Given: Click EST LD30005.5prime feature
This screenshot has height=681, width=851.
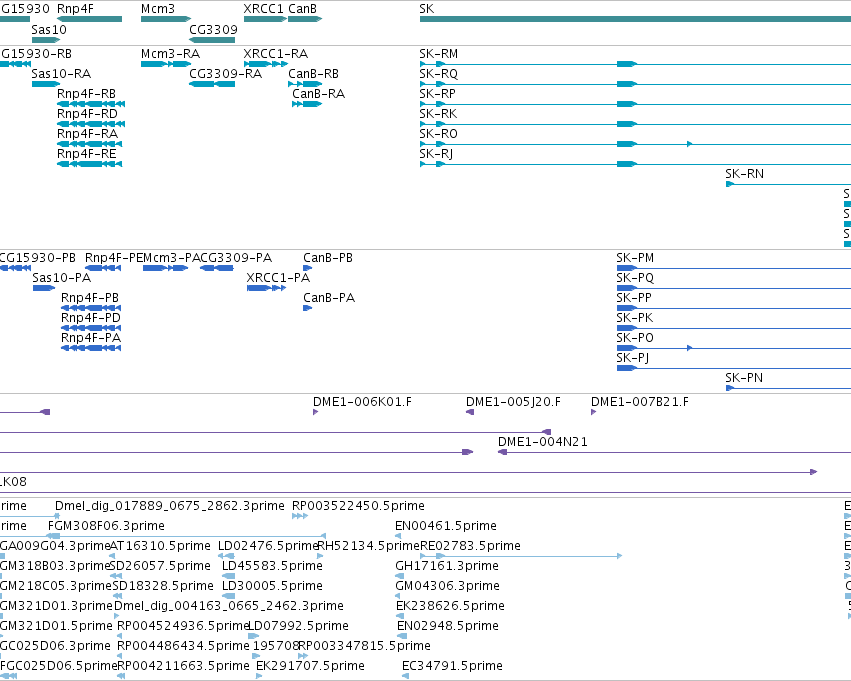Looking at the screenshot, I should (x=228, y=596).
